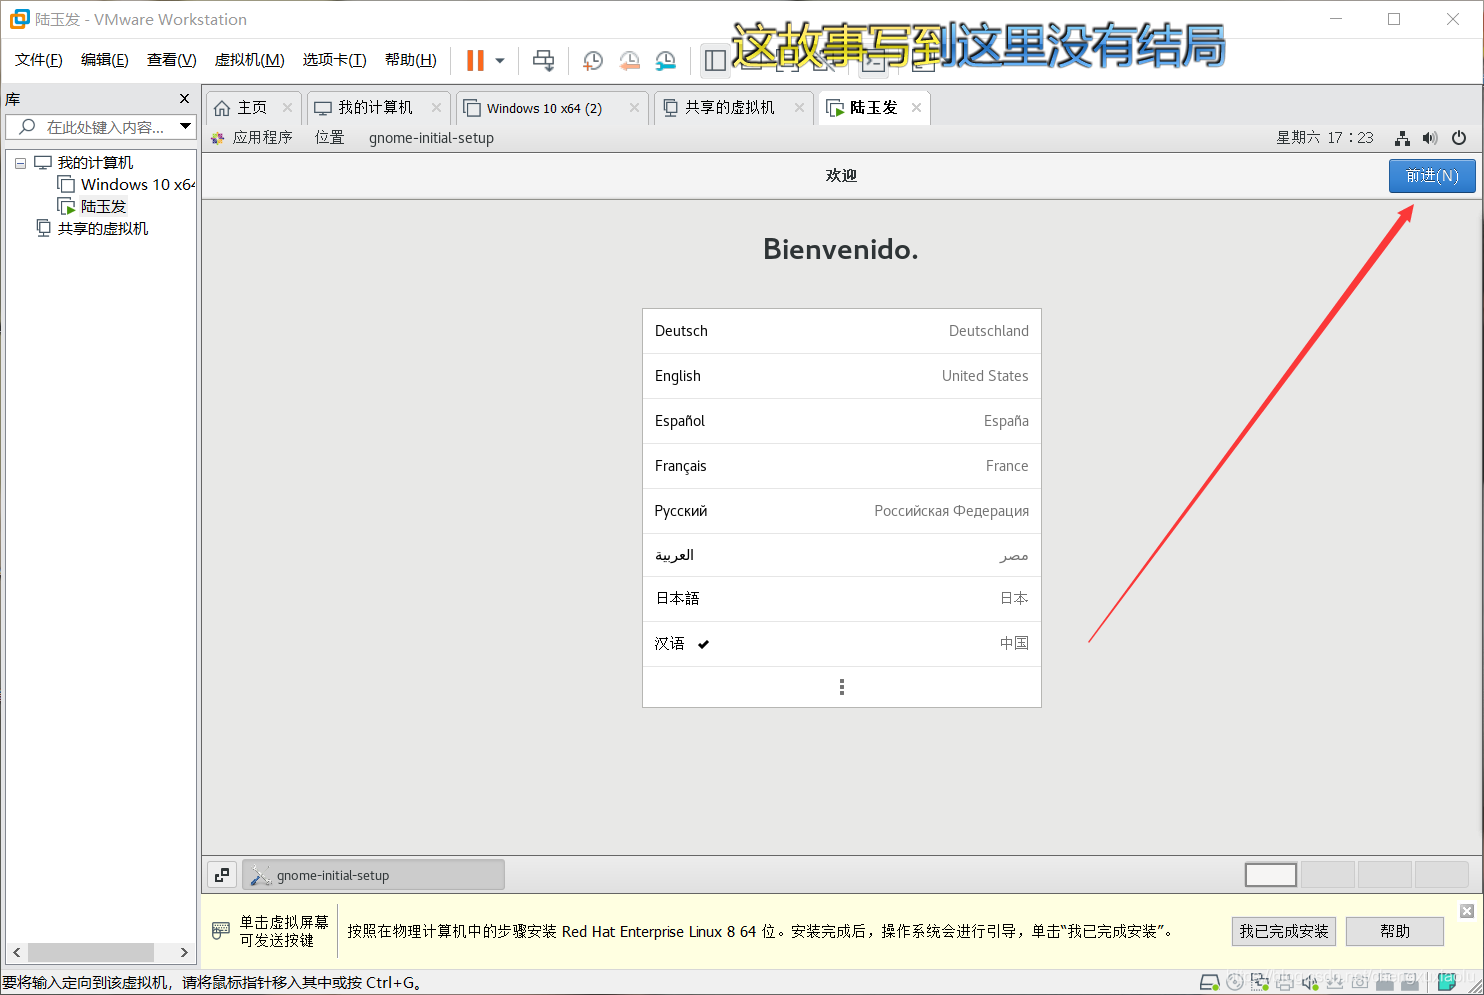The height and width of the screenshot is (995, 1484).
Task: Click the GNOME window list toggle icon at bottom left
Action: 222,875
